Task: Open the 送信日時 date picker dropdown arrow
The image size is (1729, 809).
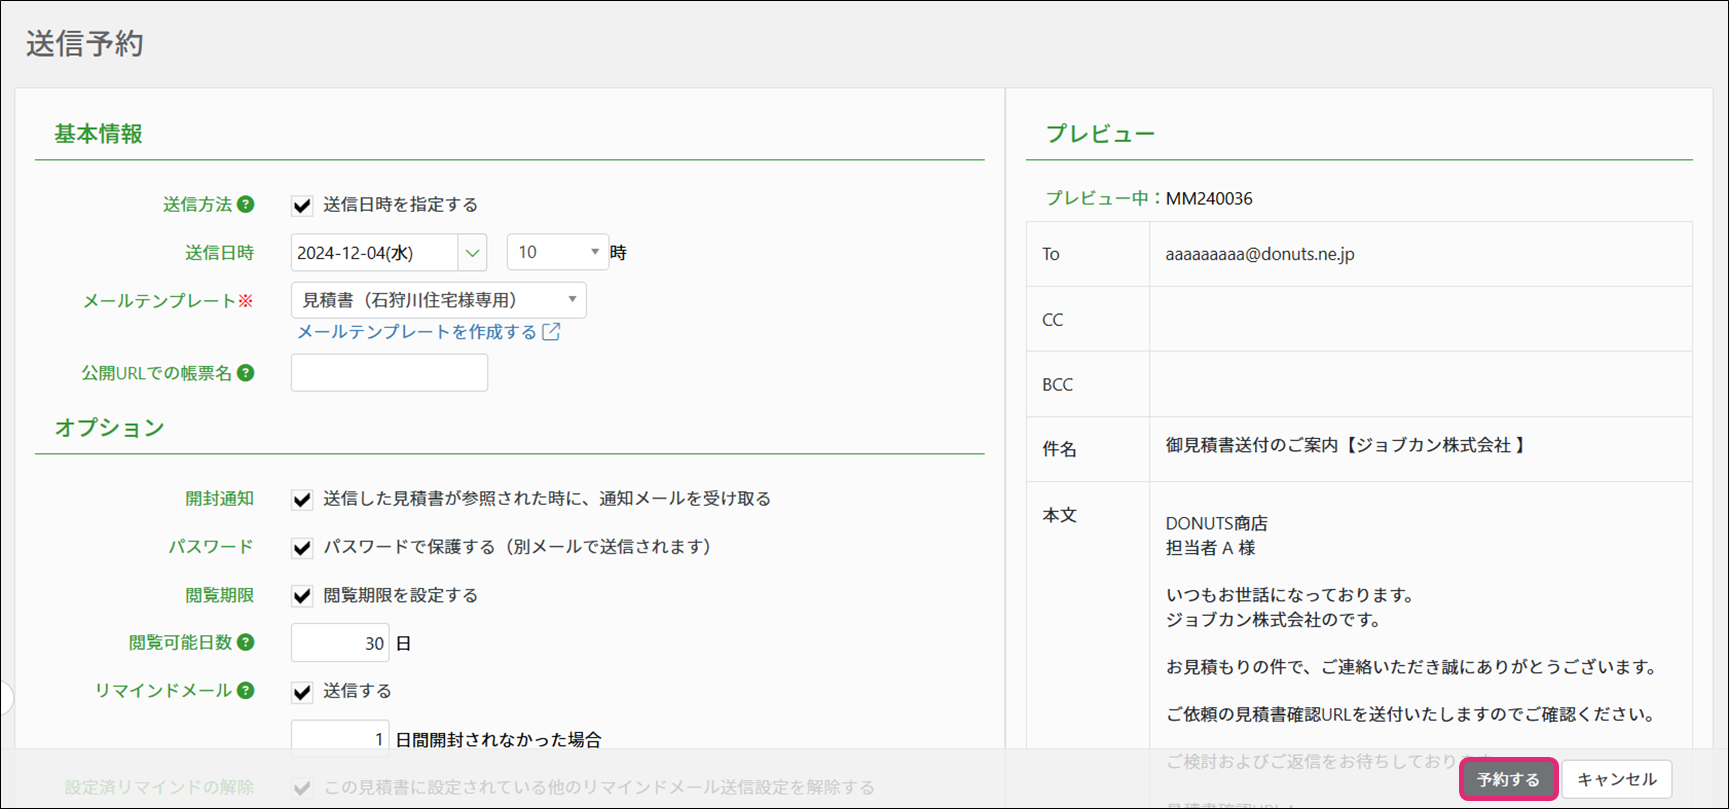Action: (x=472, y=253)
